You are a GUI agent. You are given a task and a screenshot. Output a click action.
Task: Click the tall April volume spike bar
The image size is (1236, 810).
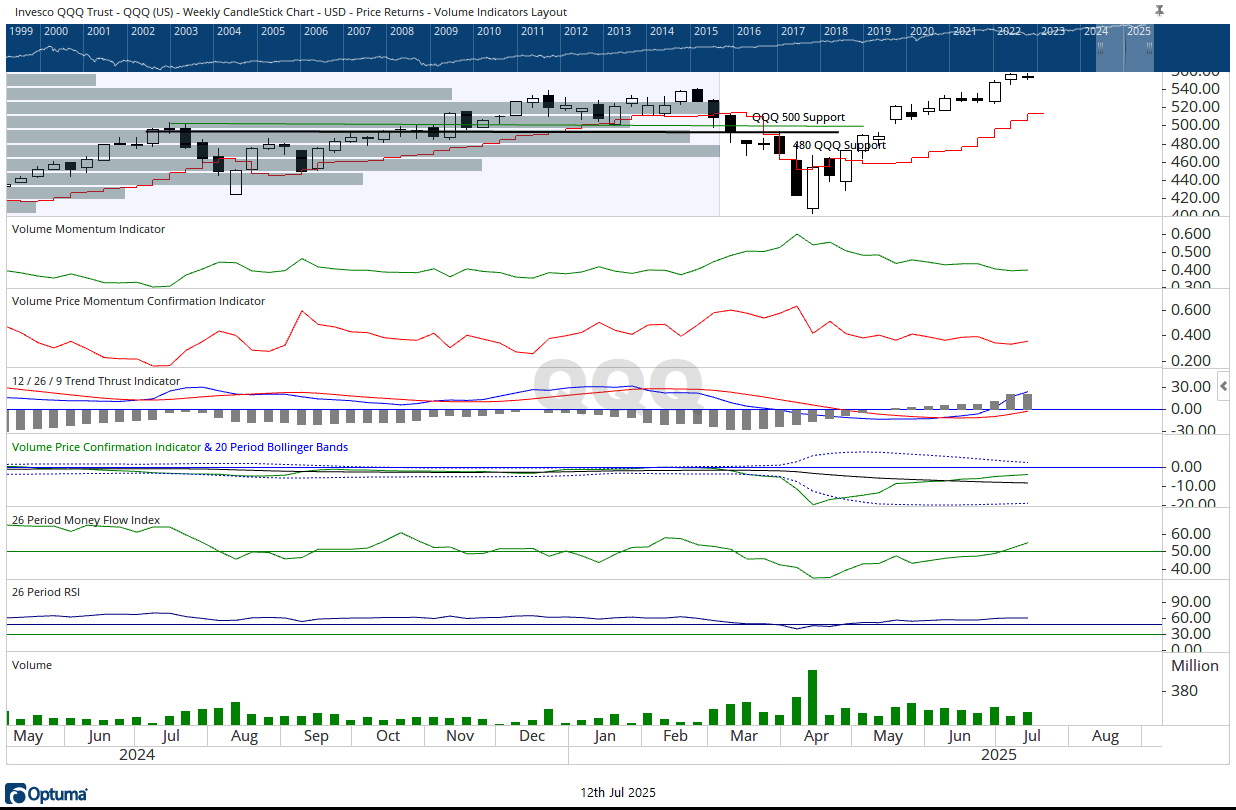click(812, 697)
